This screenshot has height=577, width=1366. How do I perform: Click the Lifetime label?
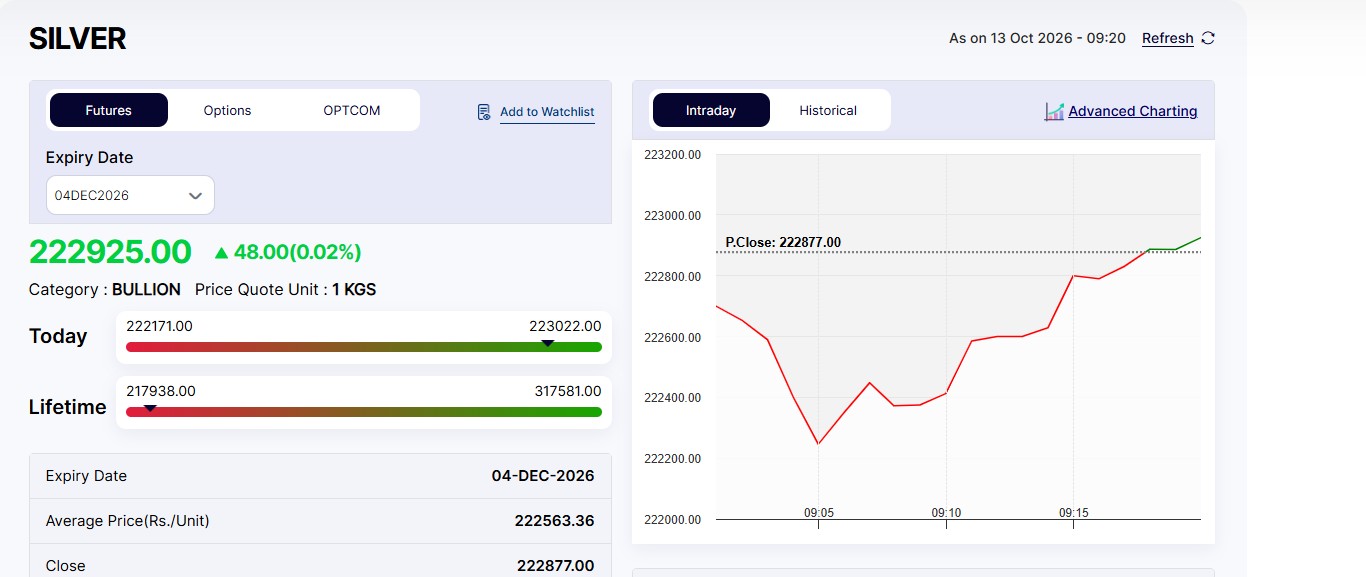67,407
